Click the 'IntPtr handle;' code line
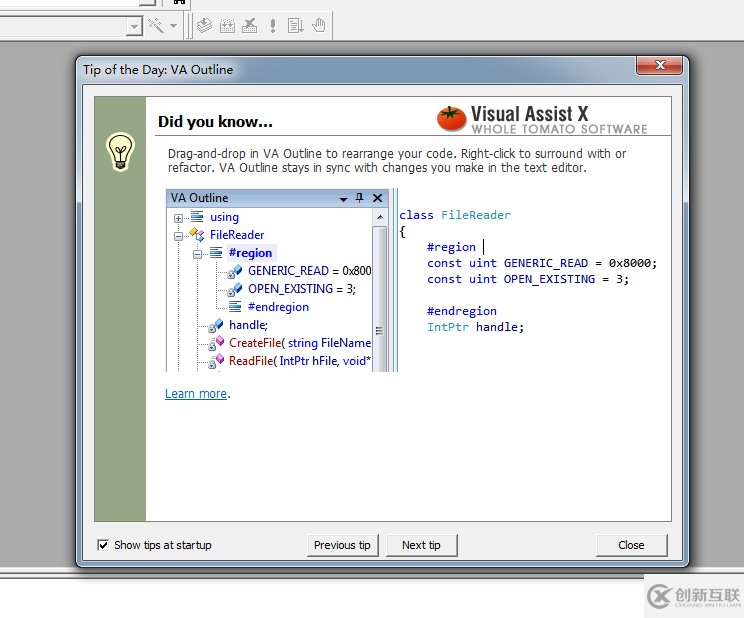The image size is (744, 618). 475,327
